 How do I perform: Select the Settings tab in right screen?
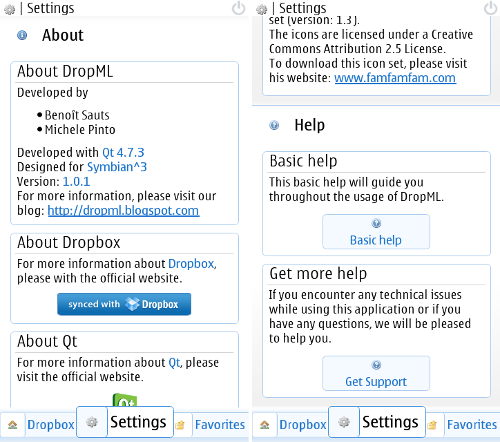pyautogui.click(x=377, y=422)
